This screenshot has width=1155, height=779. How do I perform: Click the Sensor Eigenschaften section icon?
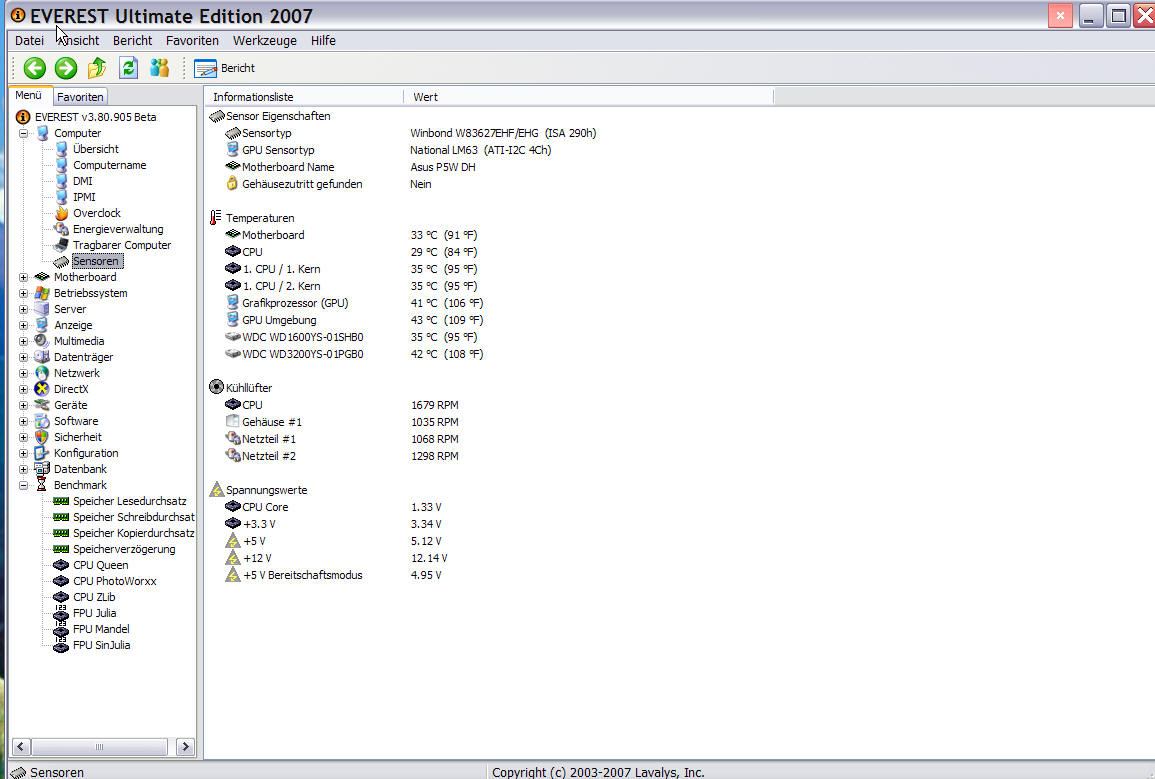[x=217, y=116]
